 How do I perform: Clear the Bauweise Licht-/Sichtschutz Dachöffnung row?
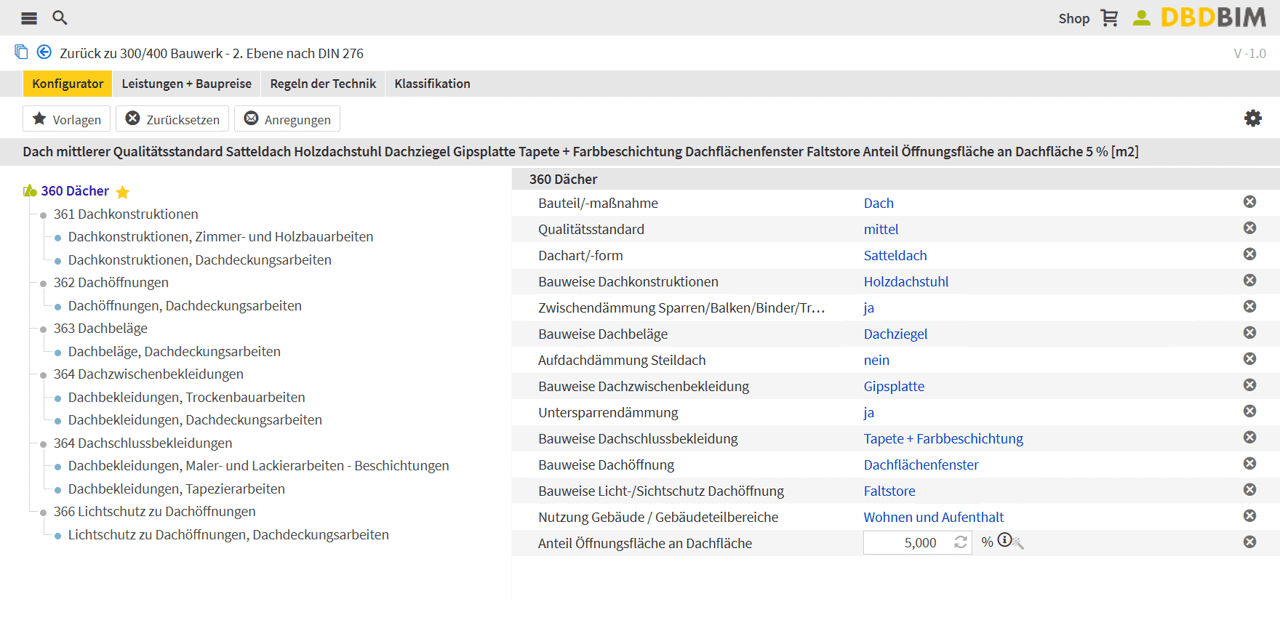[x=1250, y=490]
